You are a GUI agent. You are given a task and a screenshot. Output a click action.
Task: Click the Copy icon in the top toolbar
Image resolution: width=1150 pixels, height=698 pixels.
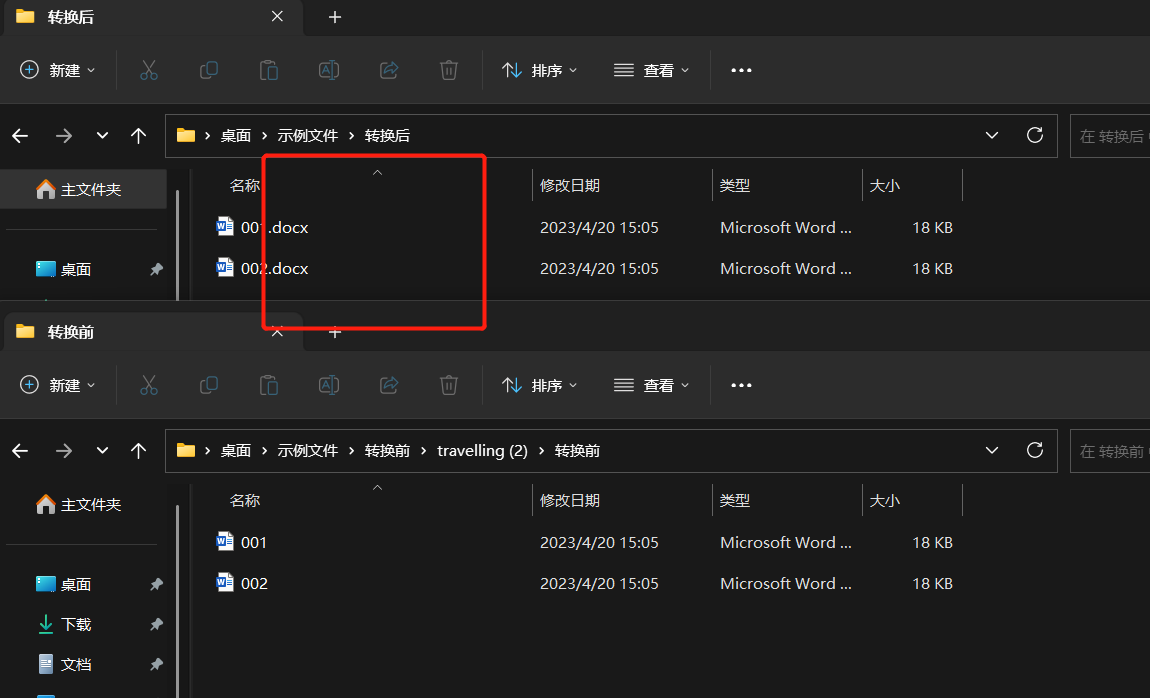point(209,70)
